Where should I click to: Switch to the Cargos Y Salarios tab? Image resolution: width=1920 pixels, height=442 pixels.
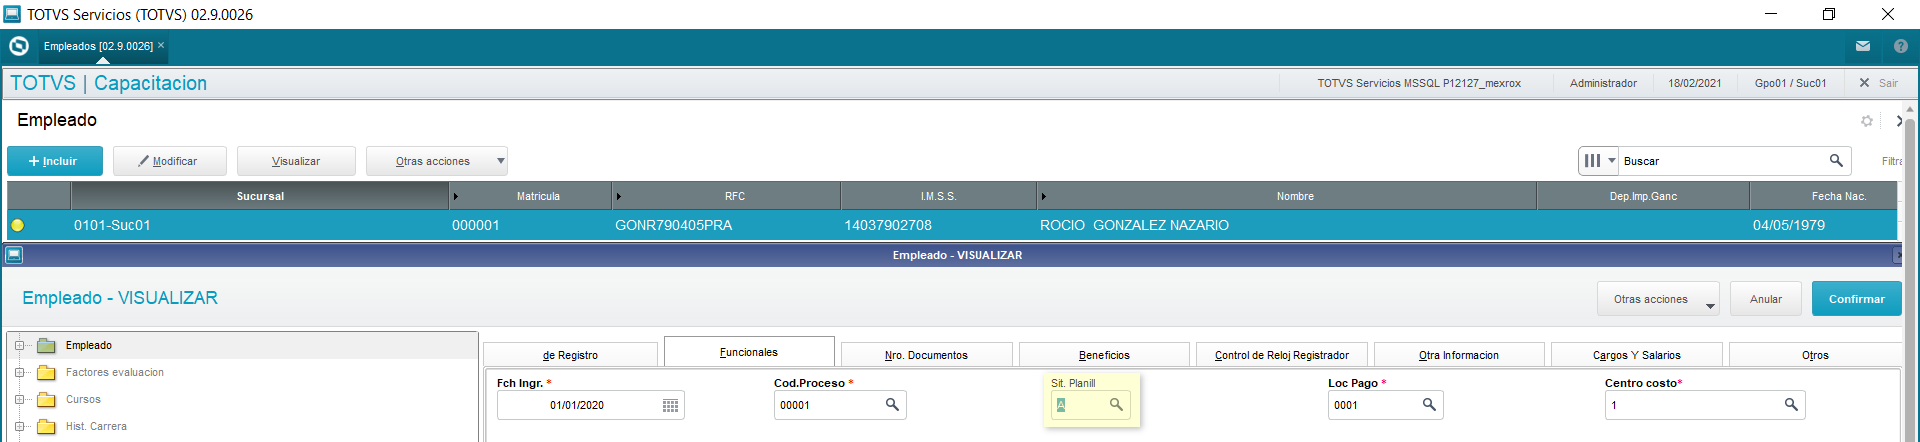(x=1637, y=355)
